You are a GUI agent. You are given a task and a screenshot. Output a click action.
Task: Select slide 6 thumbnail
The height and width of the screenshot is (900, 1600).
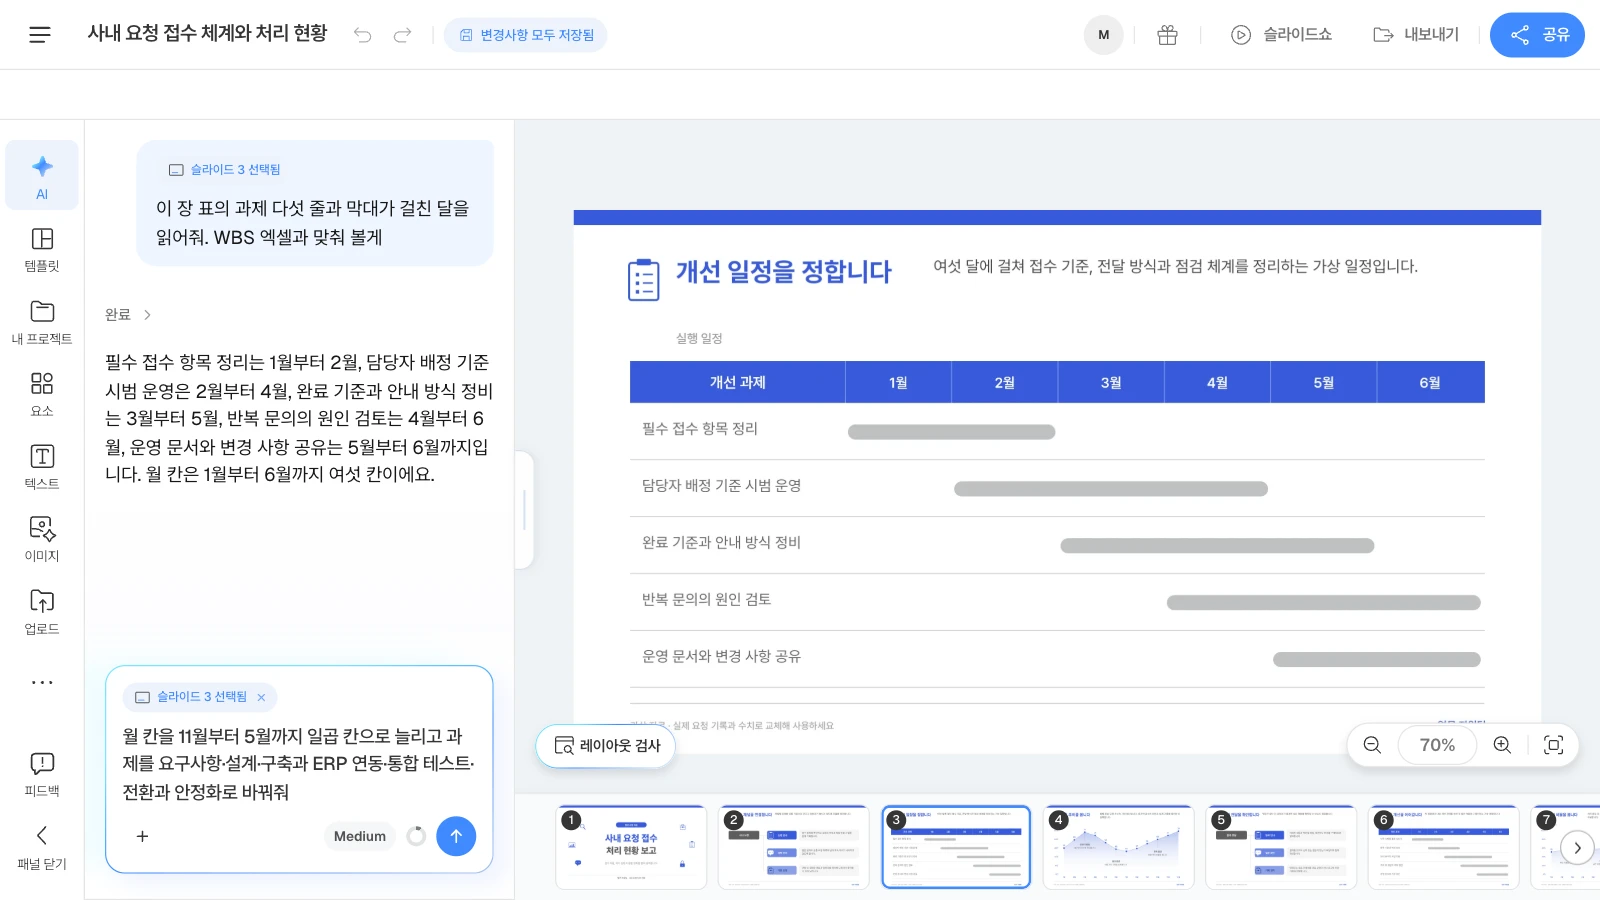tap(1444, 847)
